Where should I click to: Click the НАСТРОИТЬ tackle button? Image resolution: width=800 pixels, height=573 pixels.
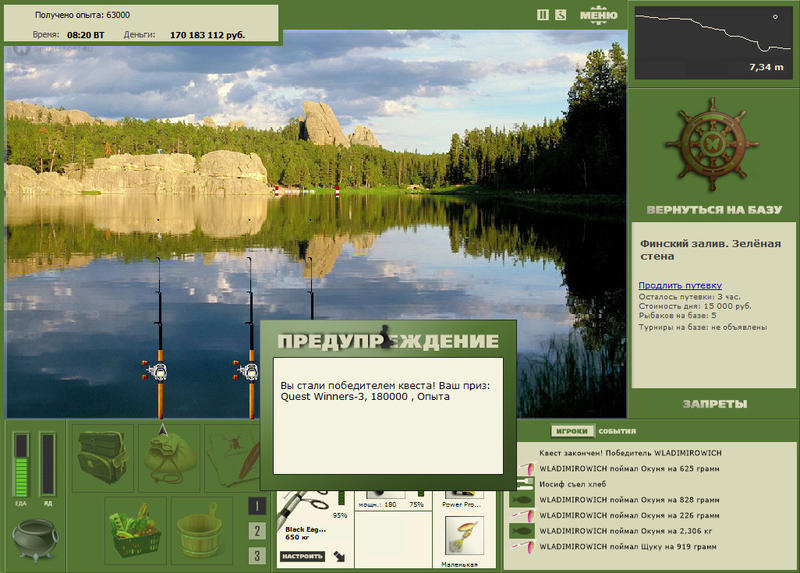pos(303,556)
